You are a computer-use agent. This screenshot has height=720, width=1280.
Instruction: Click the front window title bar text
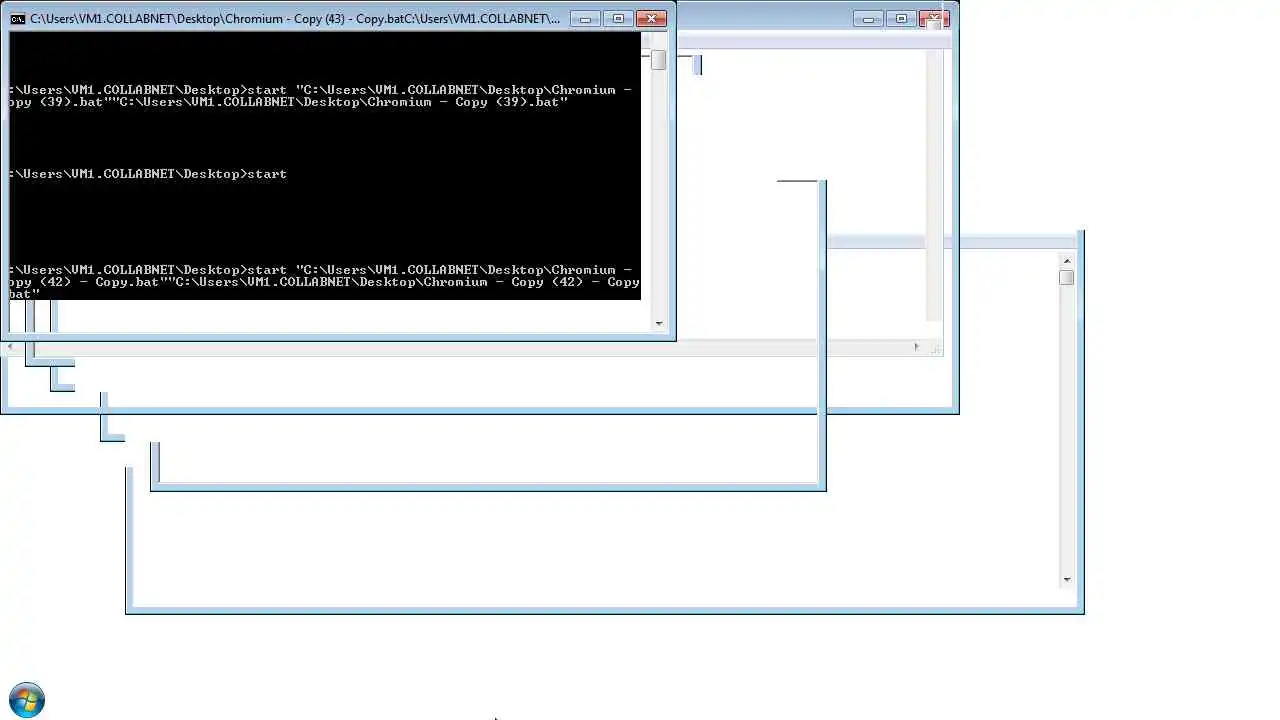(295, 19)
